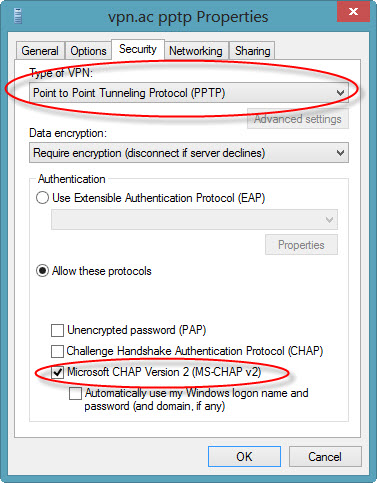Select the Security tab
The width and height of the screenshot is (377, 483).
point(138,49)
